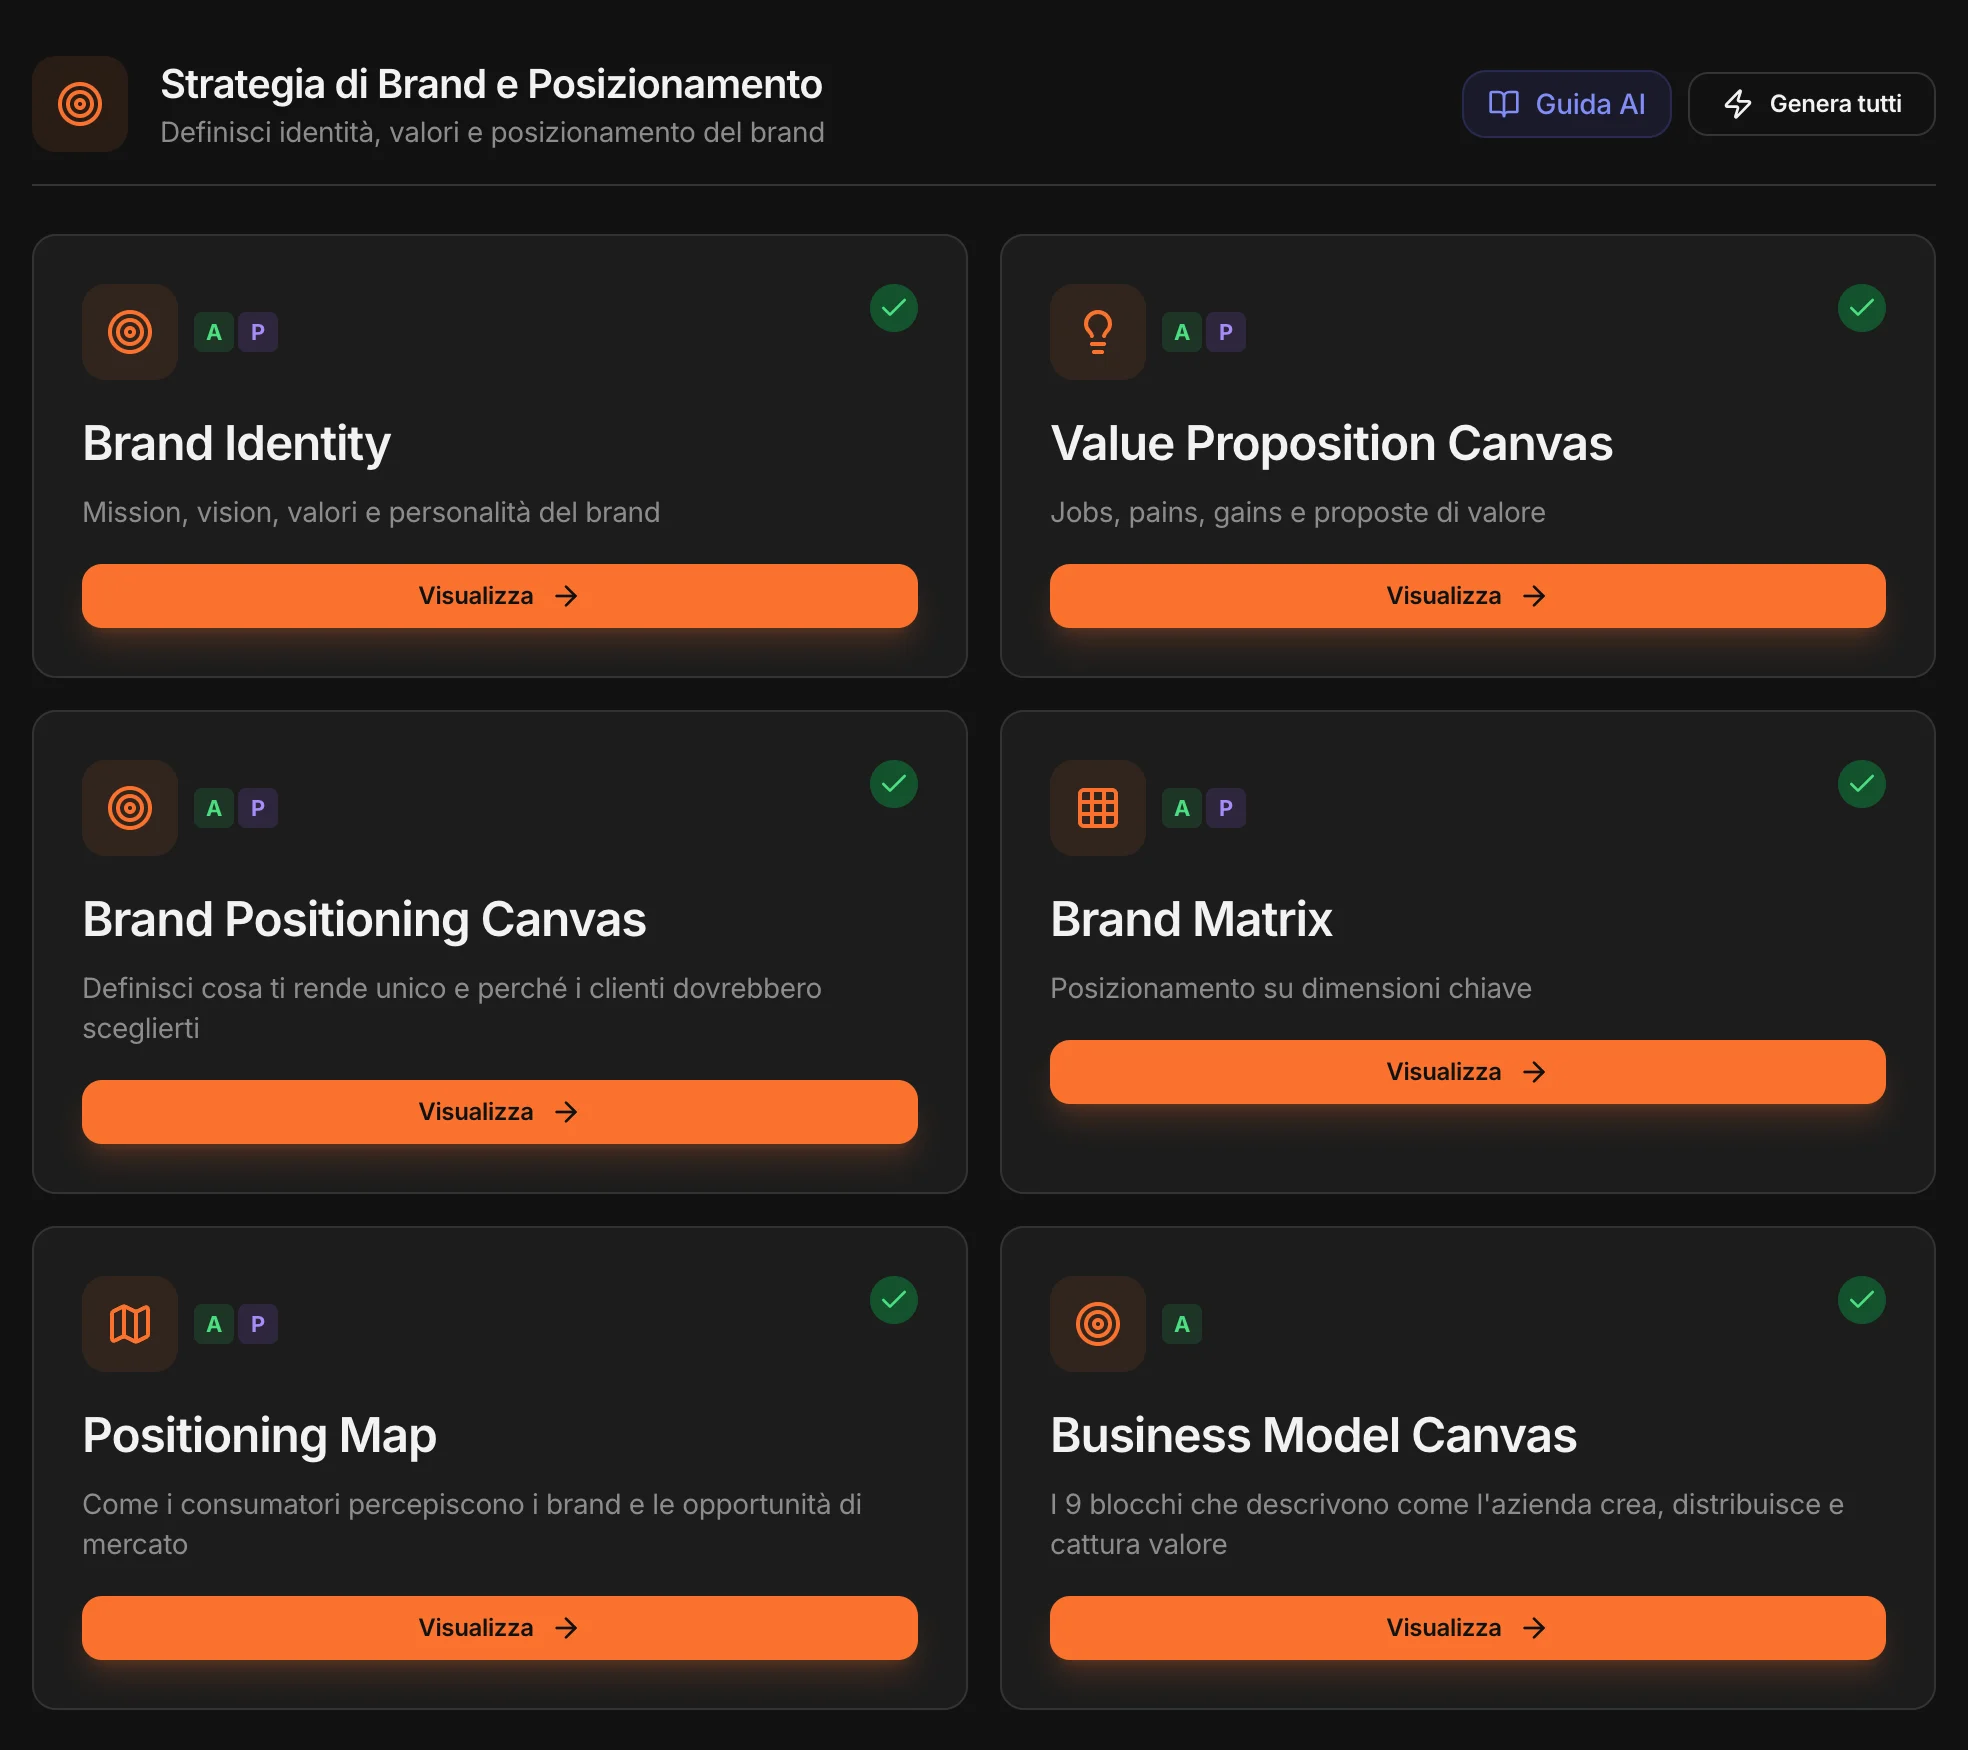
Task: Open the Guida AI button
Action: (x=1566, y=104)
